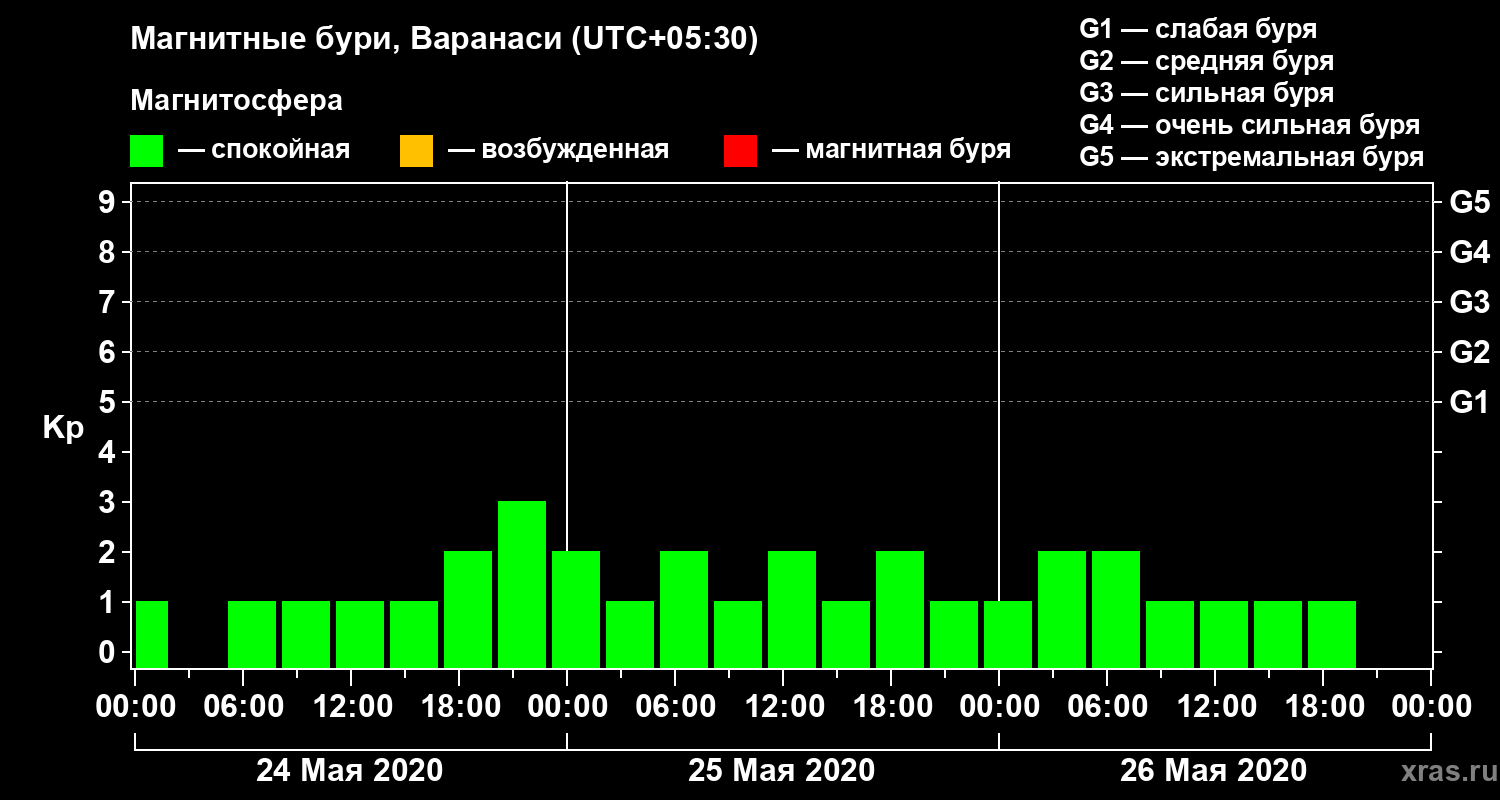
Task: Click the Kp 2 bar right after the 25 May midnight line
Action: tap(576, 609)
